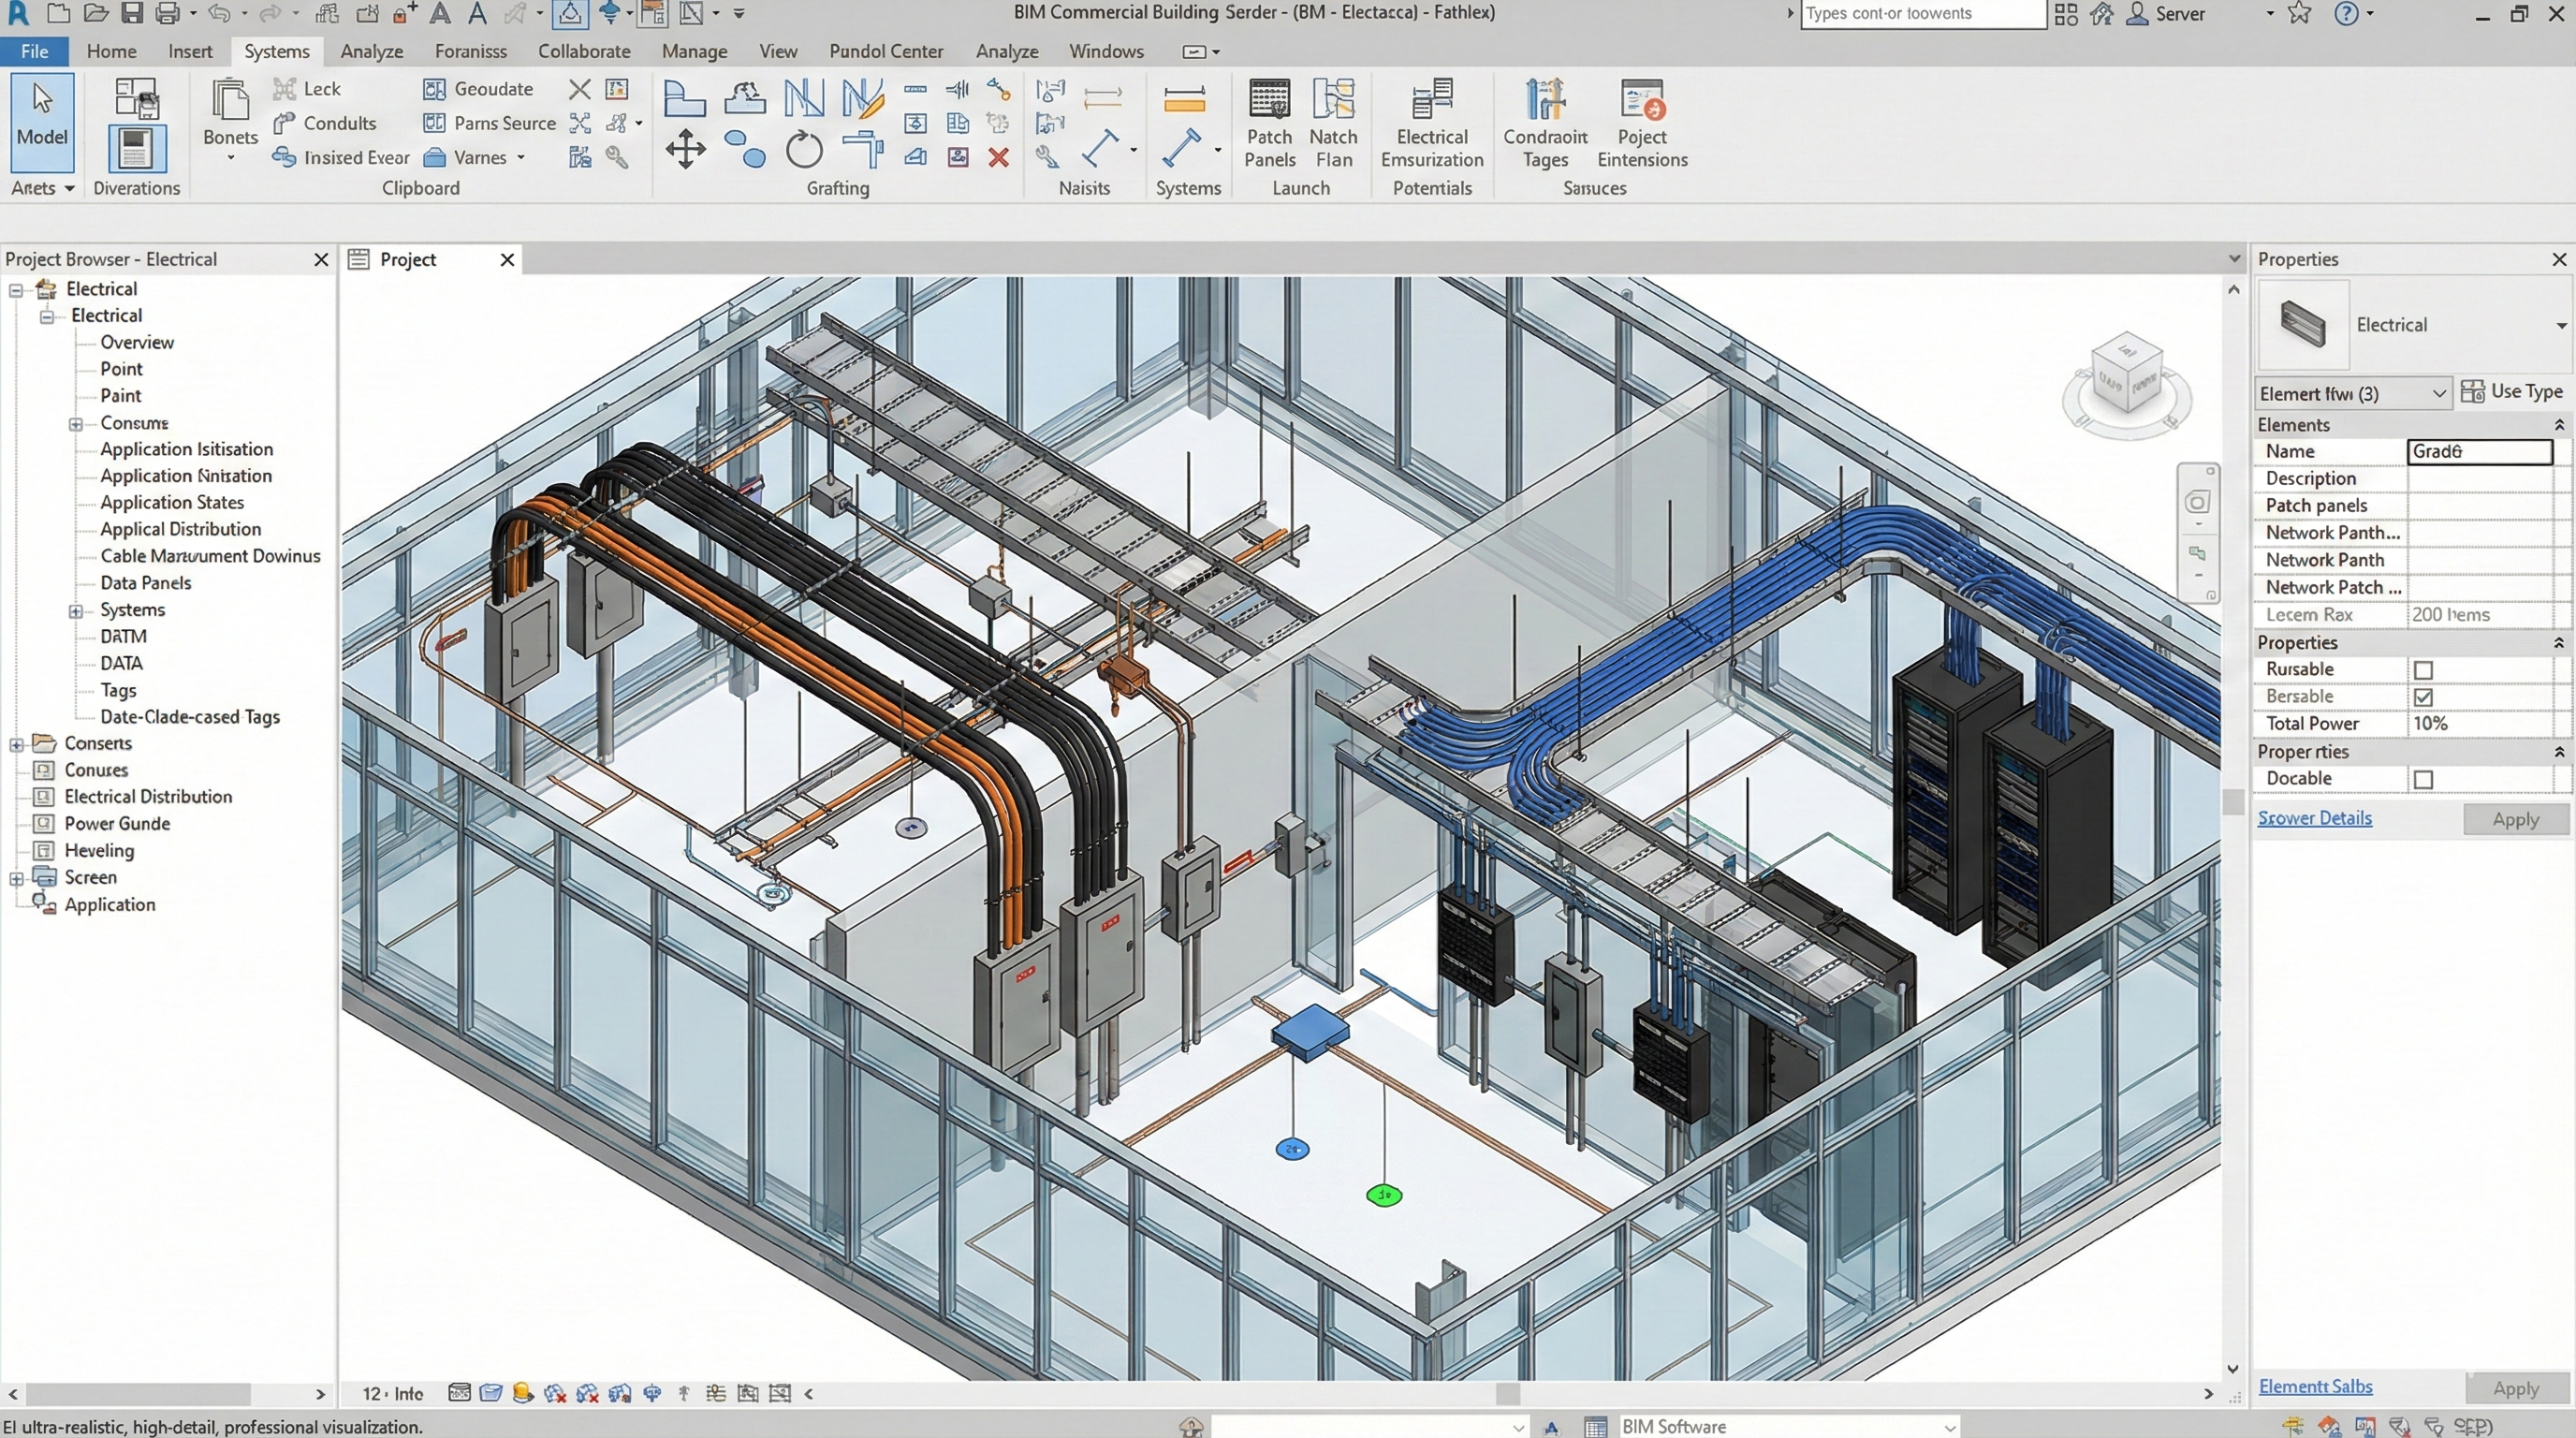The height and width of the screenshot is (1438, 2576).
Task: Expand the Consents folder node
Action: coord(17,745)
